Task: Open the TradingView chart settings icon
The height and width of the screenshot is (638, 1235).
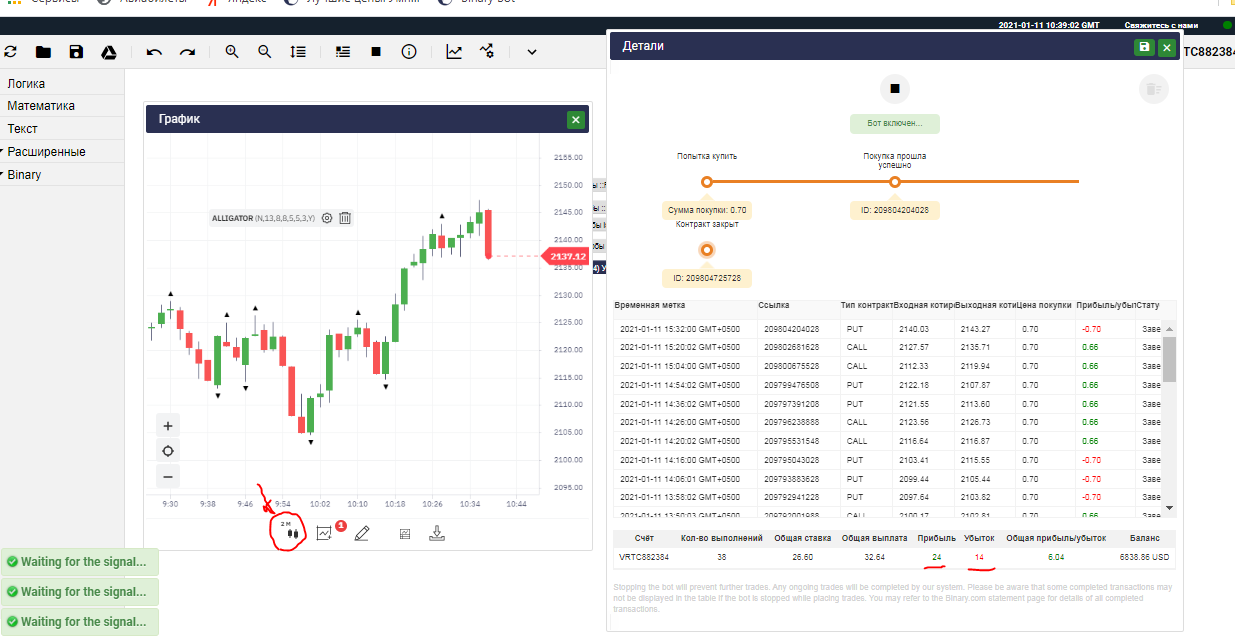Action: (x=487, y=52)
